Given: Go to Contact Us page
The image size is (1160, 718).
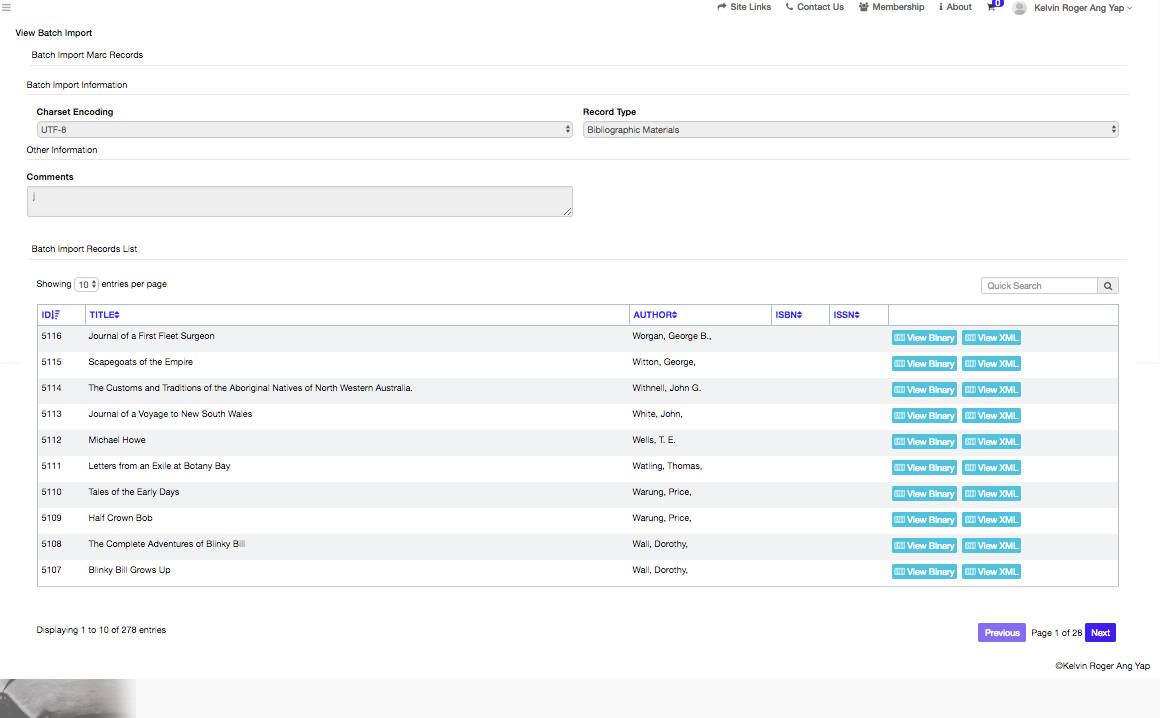Looking at the screenshot, I should click(x=814, y=7).
